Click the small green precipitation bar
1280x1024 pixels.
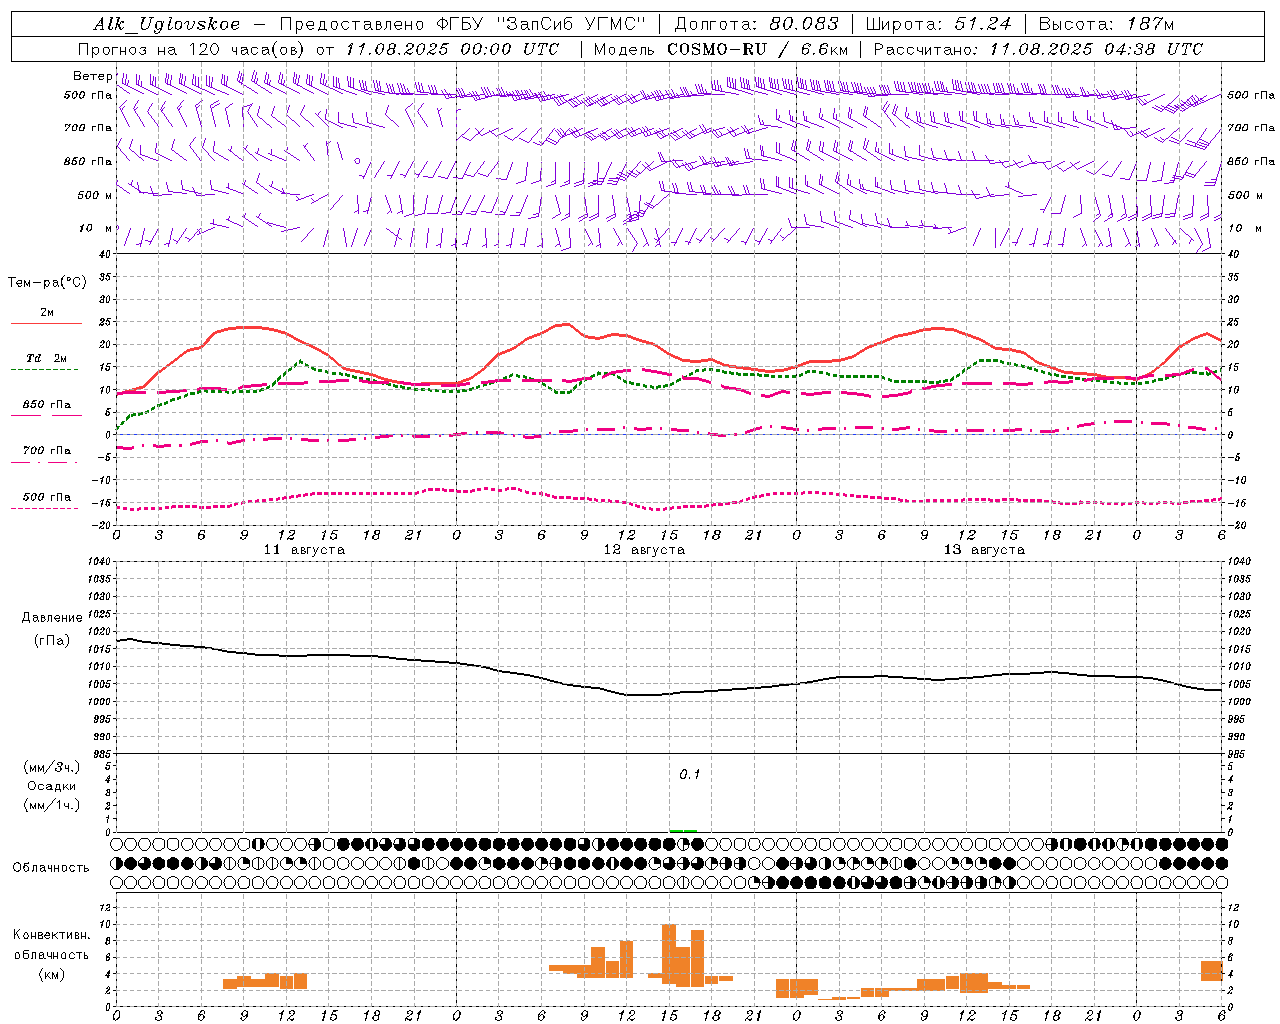point(683,831)
